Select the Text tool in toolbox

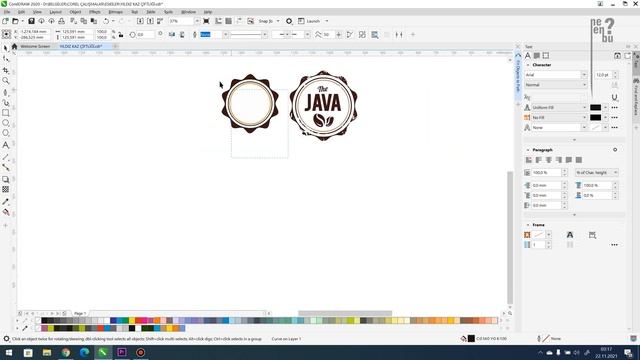click(6, 145)
